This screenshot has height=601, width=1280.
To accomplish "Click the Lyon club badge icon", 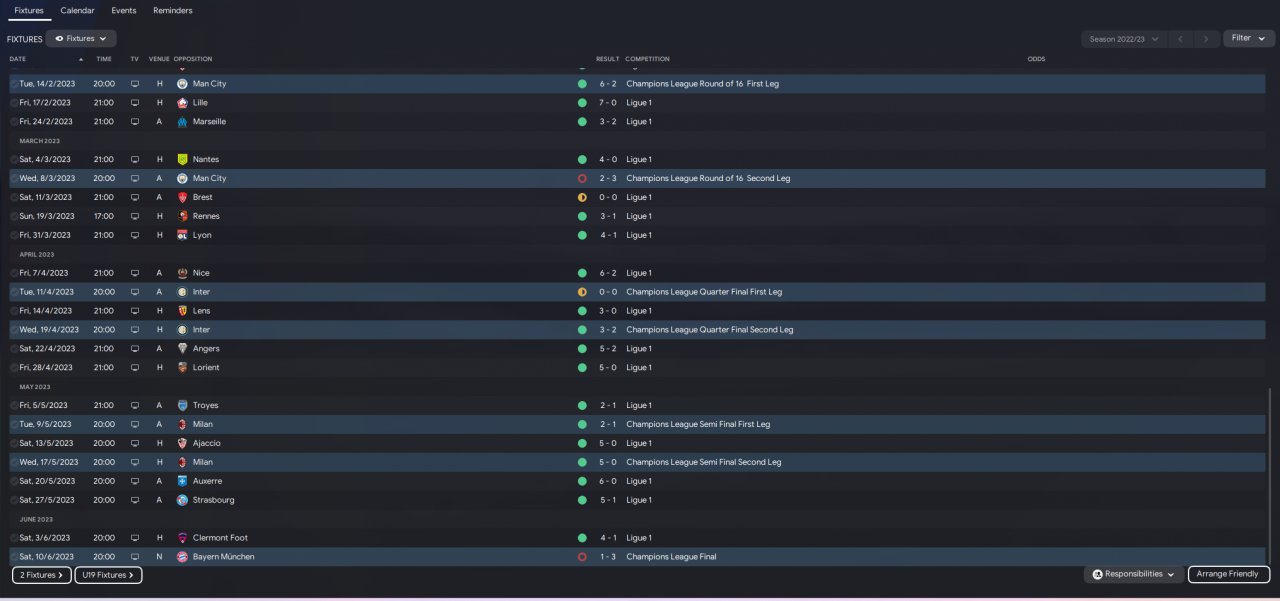I will point(182,235).
